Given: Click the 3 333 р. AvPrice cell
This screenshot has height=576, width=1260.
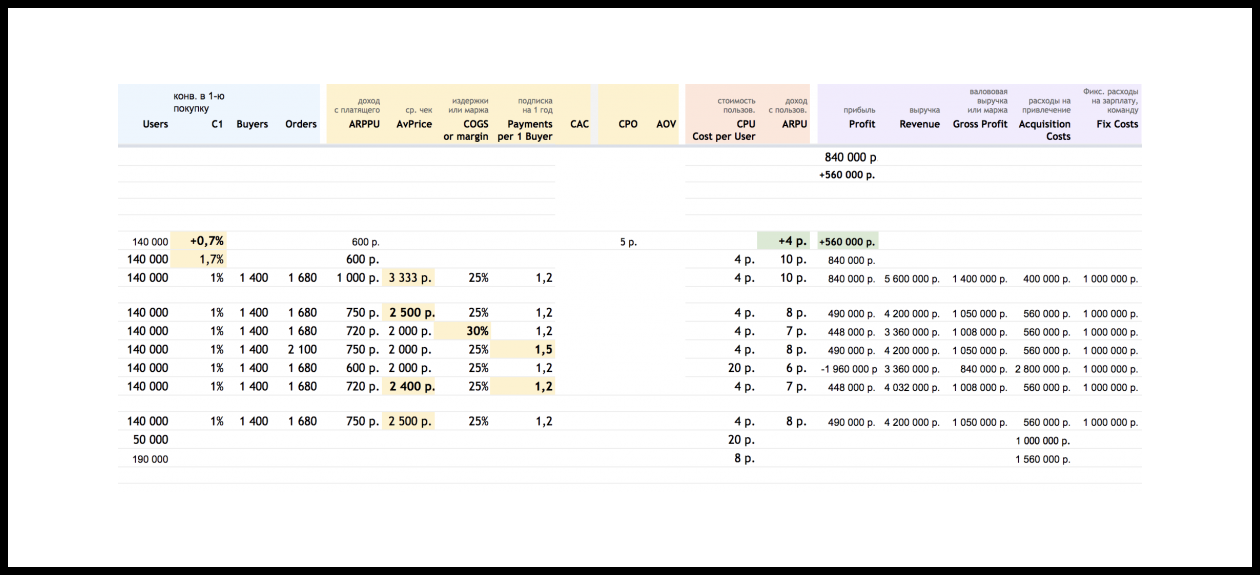Looking at the screenshot, I should 411,278.
